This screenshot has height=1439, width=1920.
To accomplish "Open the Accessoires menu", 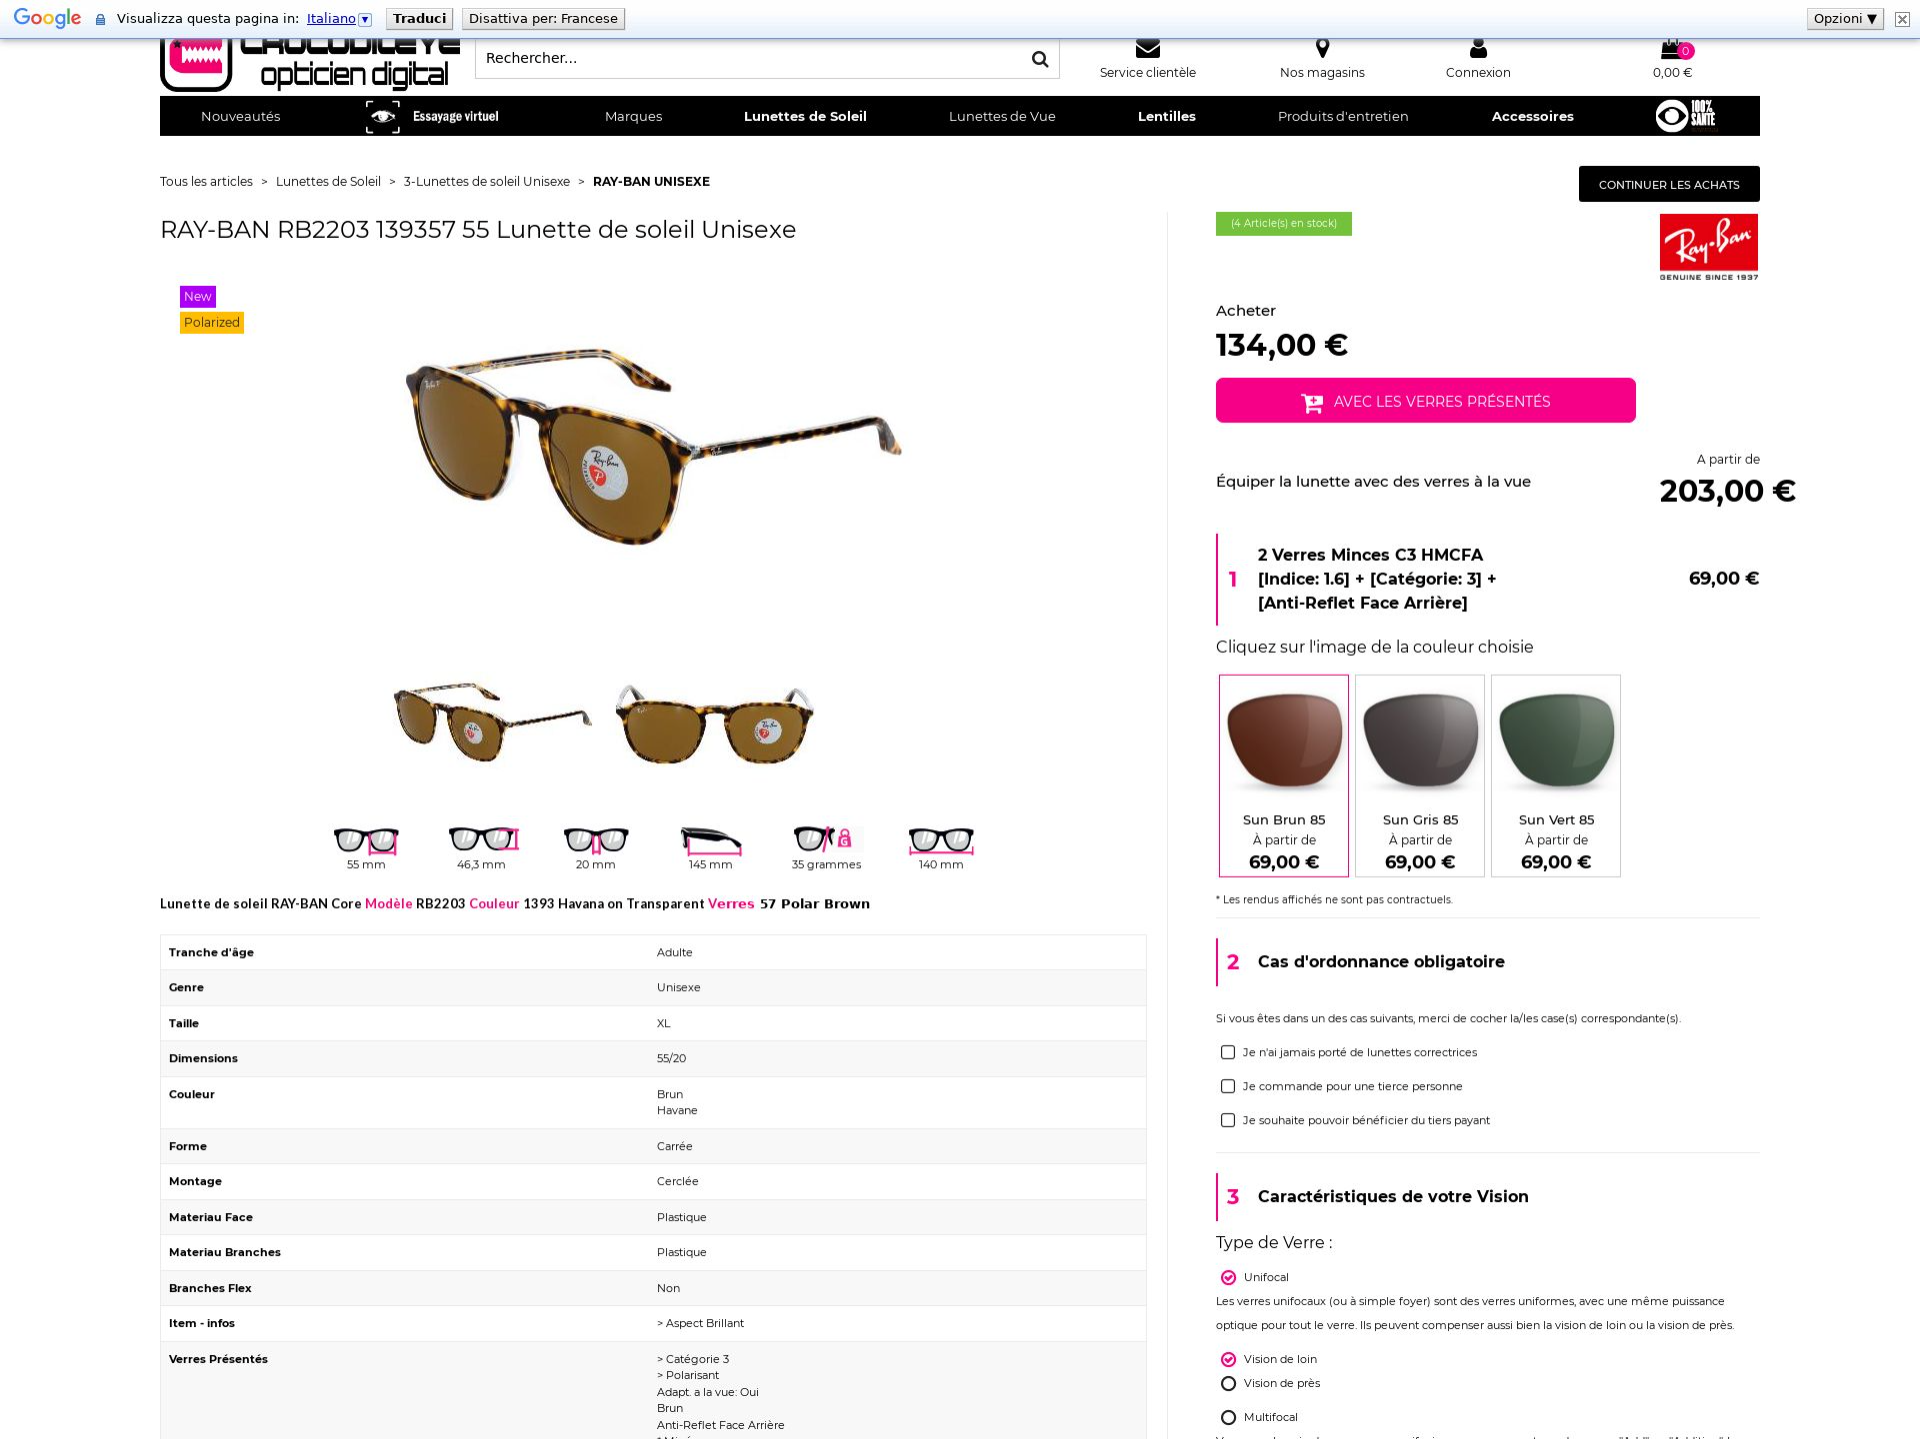I will (1533, 116).
